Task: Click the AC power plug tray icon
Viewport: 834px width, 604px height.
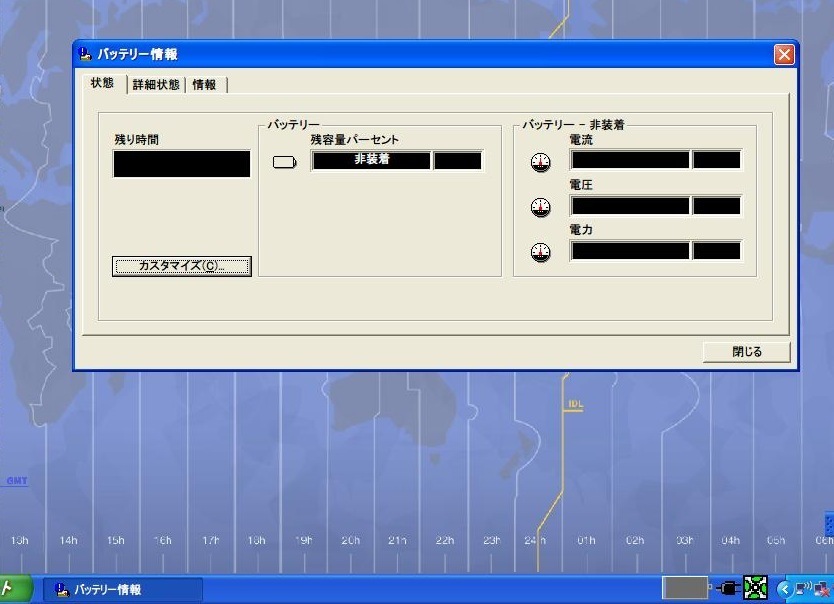Action: (726, 589)
